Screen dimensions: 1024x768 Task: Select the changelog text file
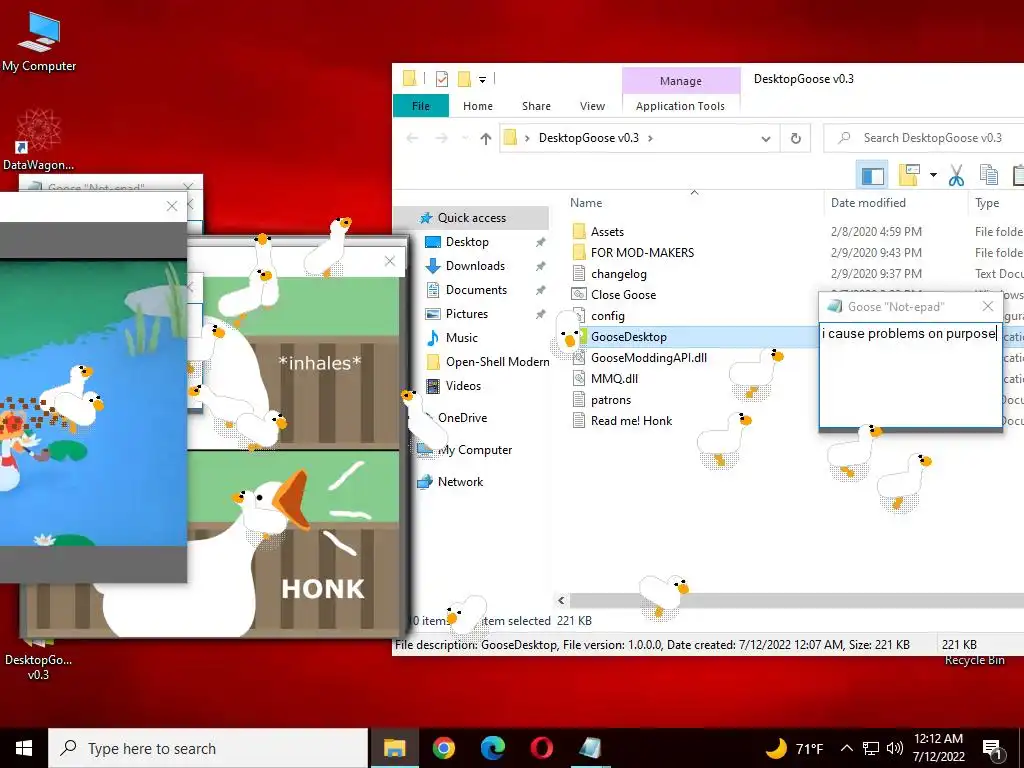(618, 274)
